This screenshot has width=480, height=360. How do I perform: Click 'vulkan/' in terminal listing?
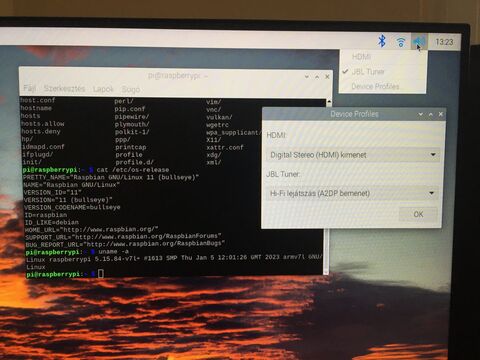click(219, 117)
